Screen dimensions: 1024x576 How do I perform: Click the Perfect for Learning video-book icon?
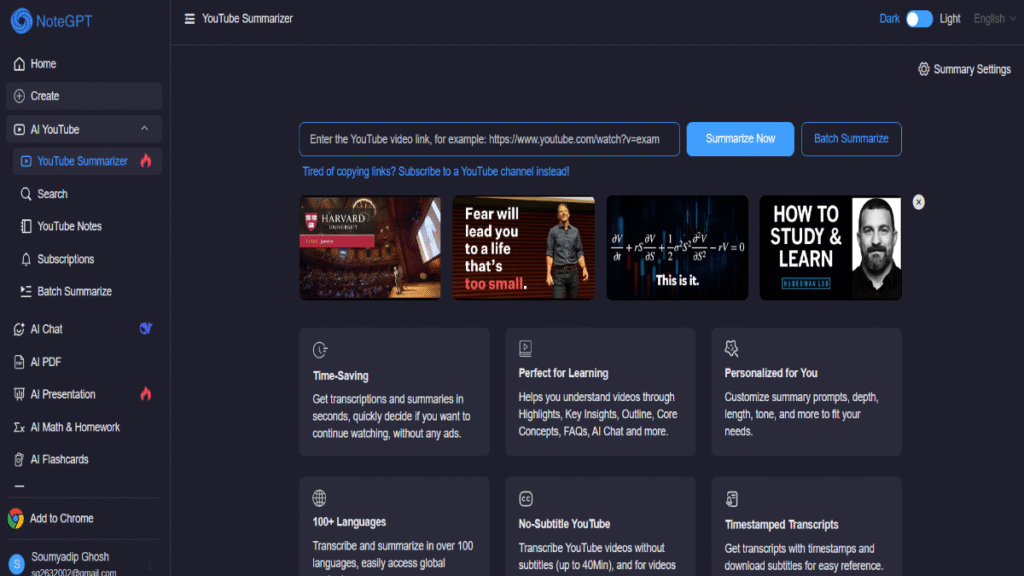click(x=525, y=349)
